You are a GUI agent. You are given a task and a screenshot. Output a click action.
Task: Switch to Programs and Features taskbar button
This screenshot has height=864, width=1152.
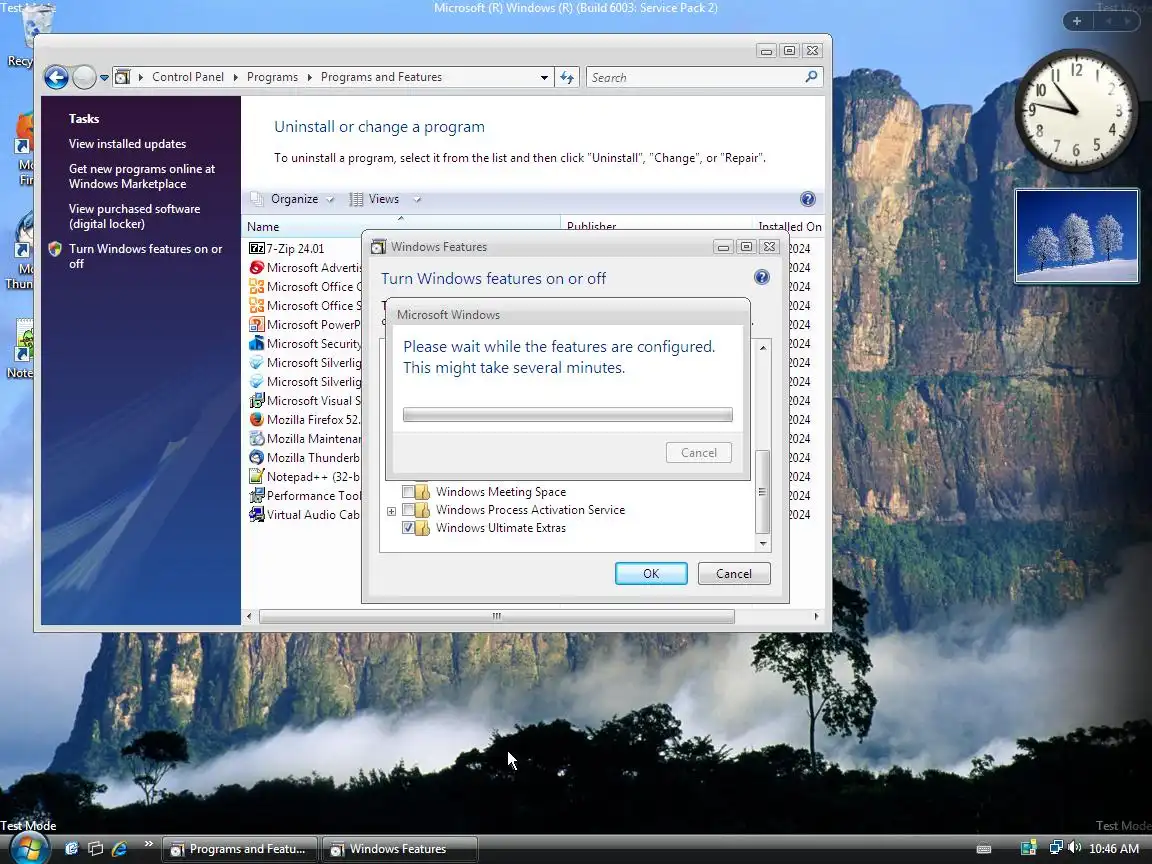tap(239, 849)
